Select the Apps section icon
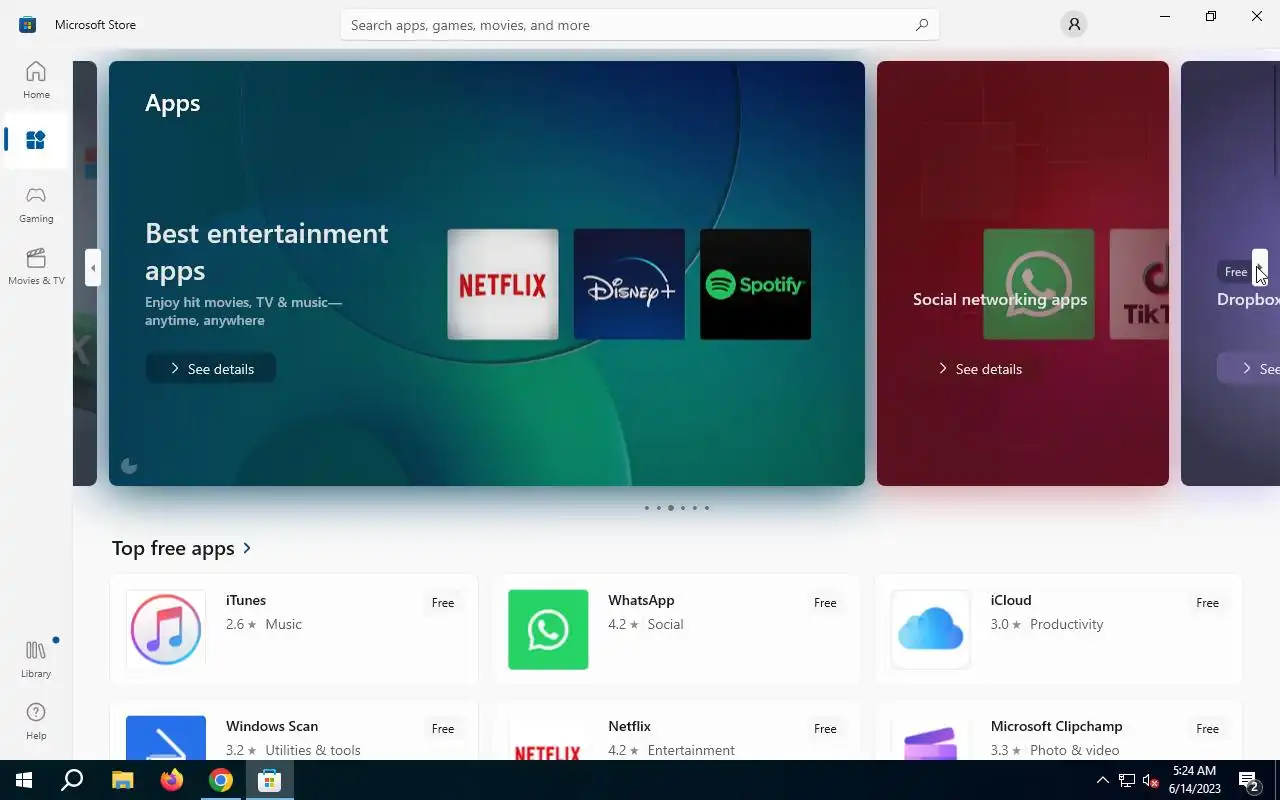The height and width of the screenshot is (800, 1280). click(x=36, y=140)
